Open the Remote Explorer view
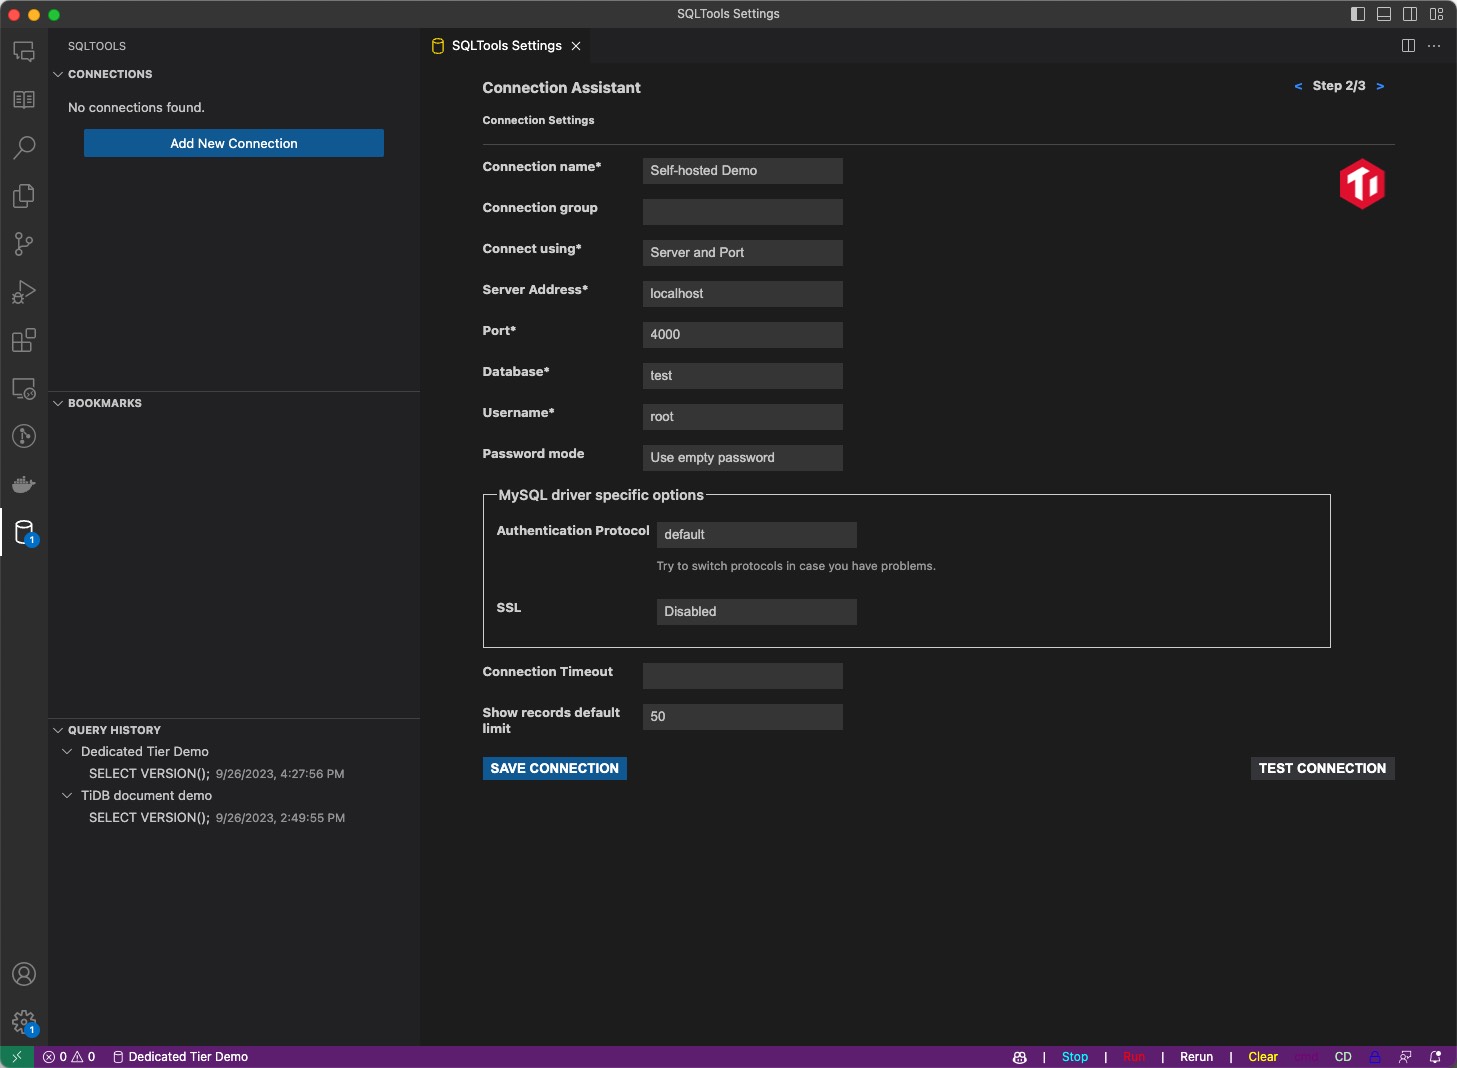The width and height of the screenshot is (1457, 1068). [x=24, y=388]
